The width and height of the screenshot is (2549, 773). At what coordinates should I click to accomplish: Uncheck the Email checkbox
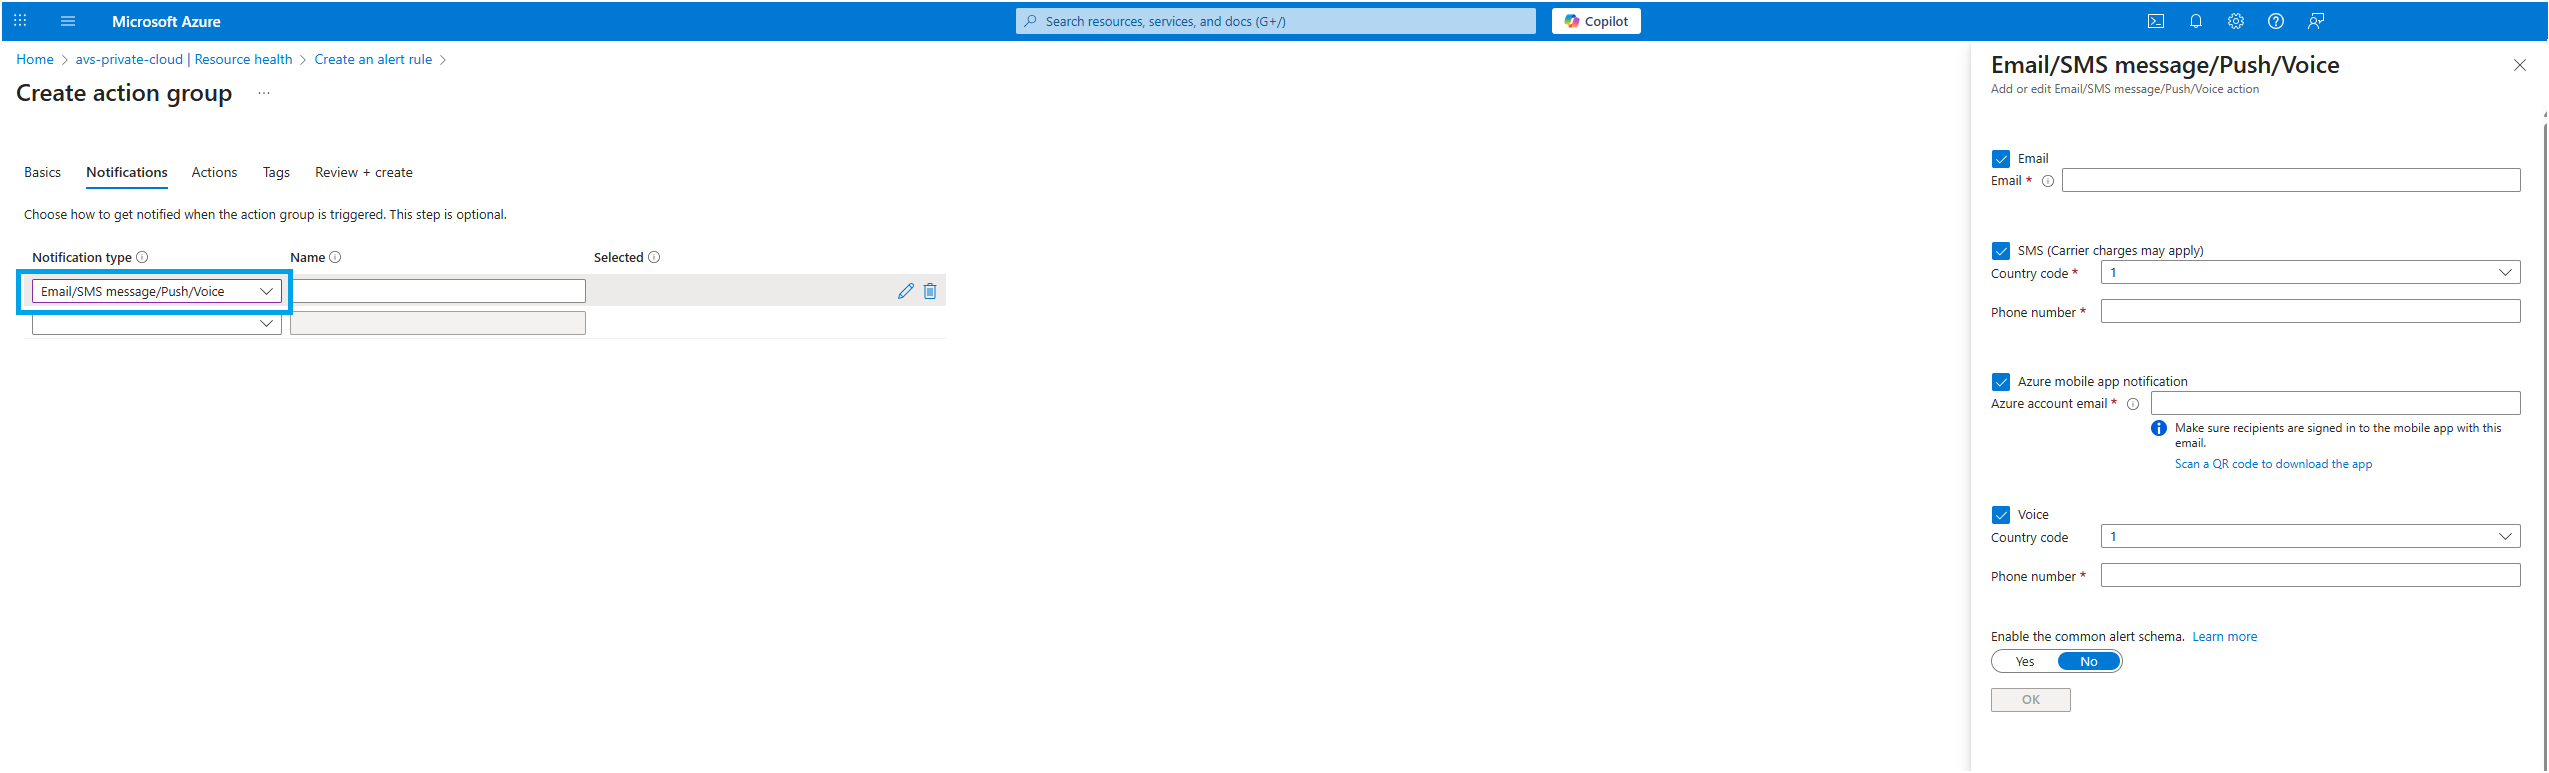[2001, 159]
